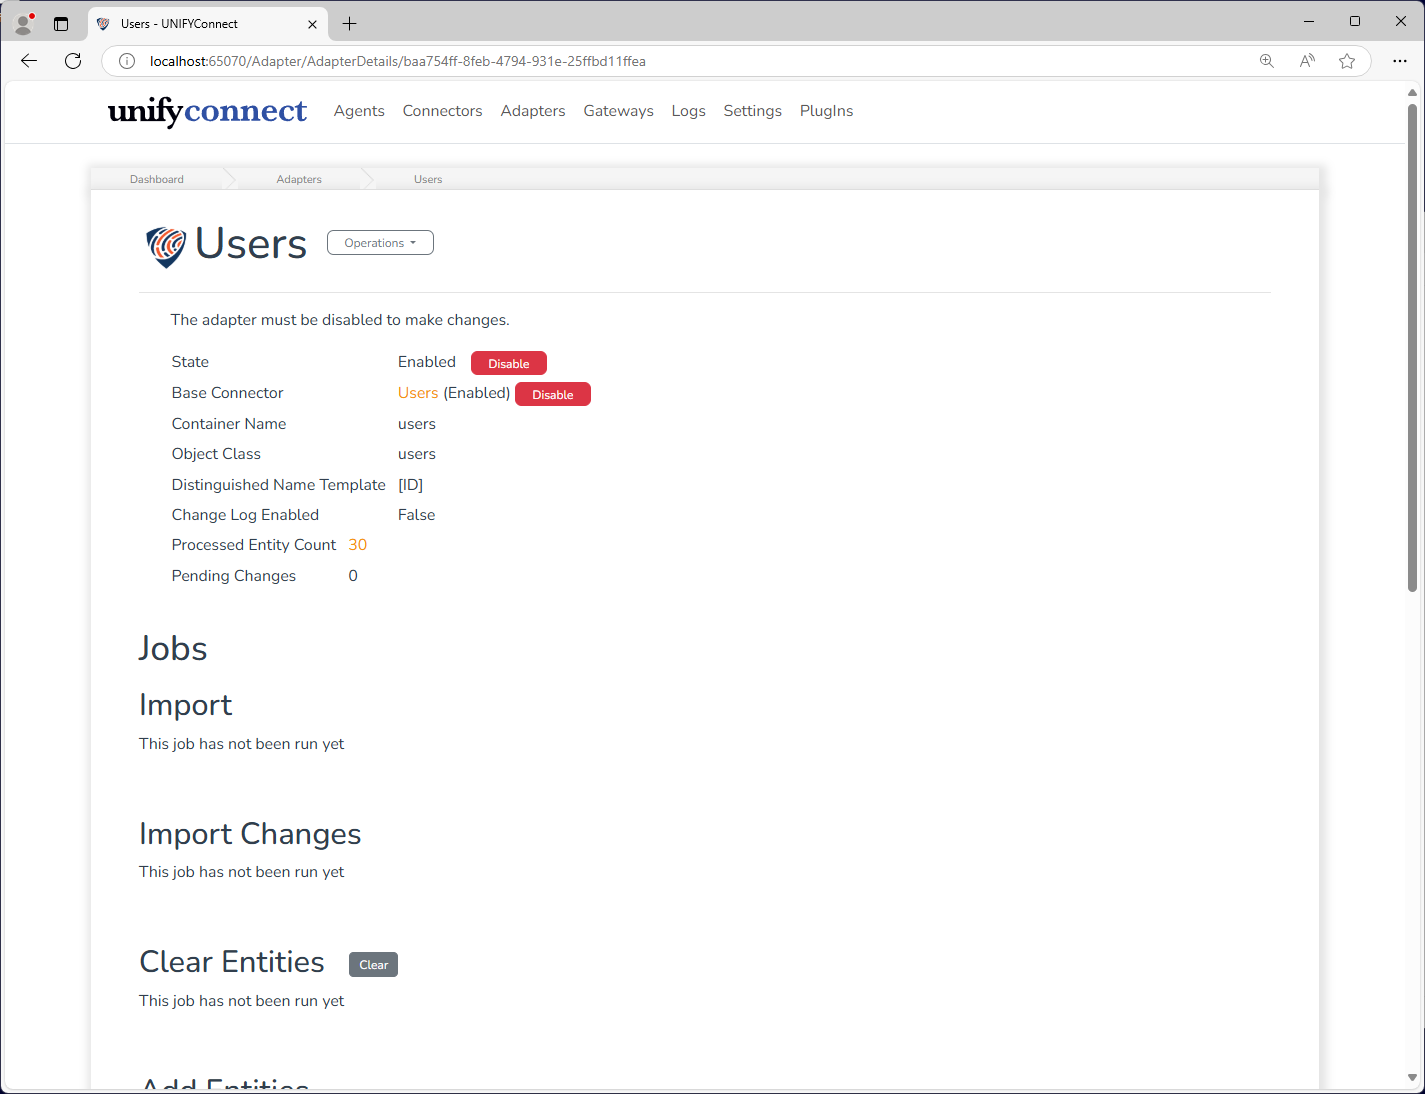The width and height of the screenshot is (1425, 1094).
Task: Open the Connectors menu item
Action: pyautogui.click(x=443, y=111)
